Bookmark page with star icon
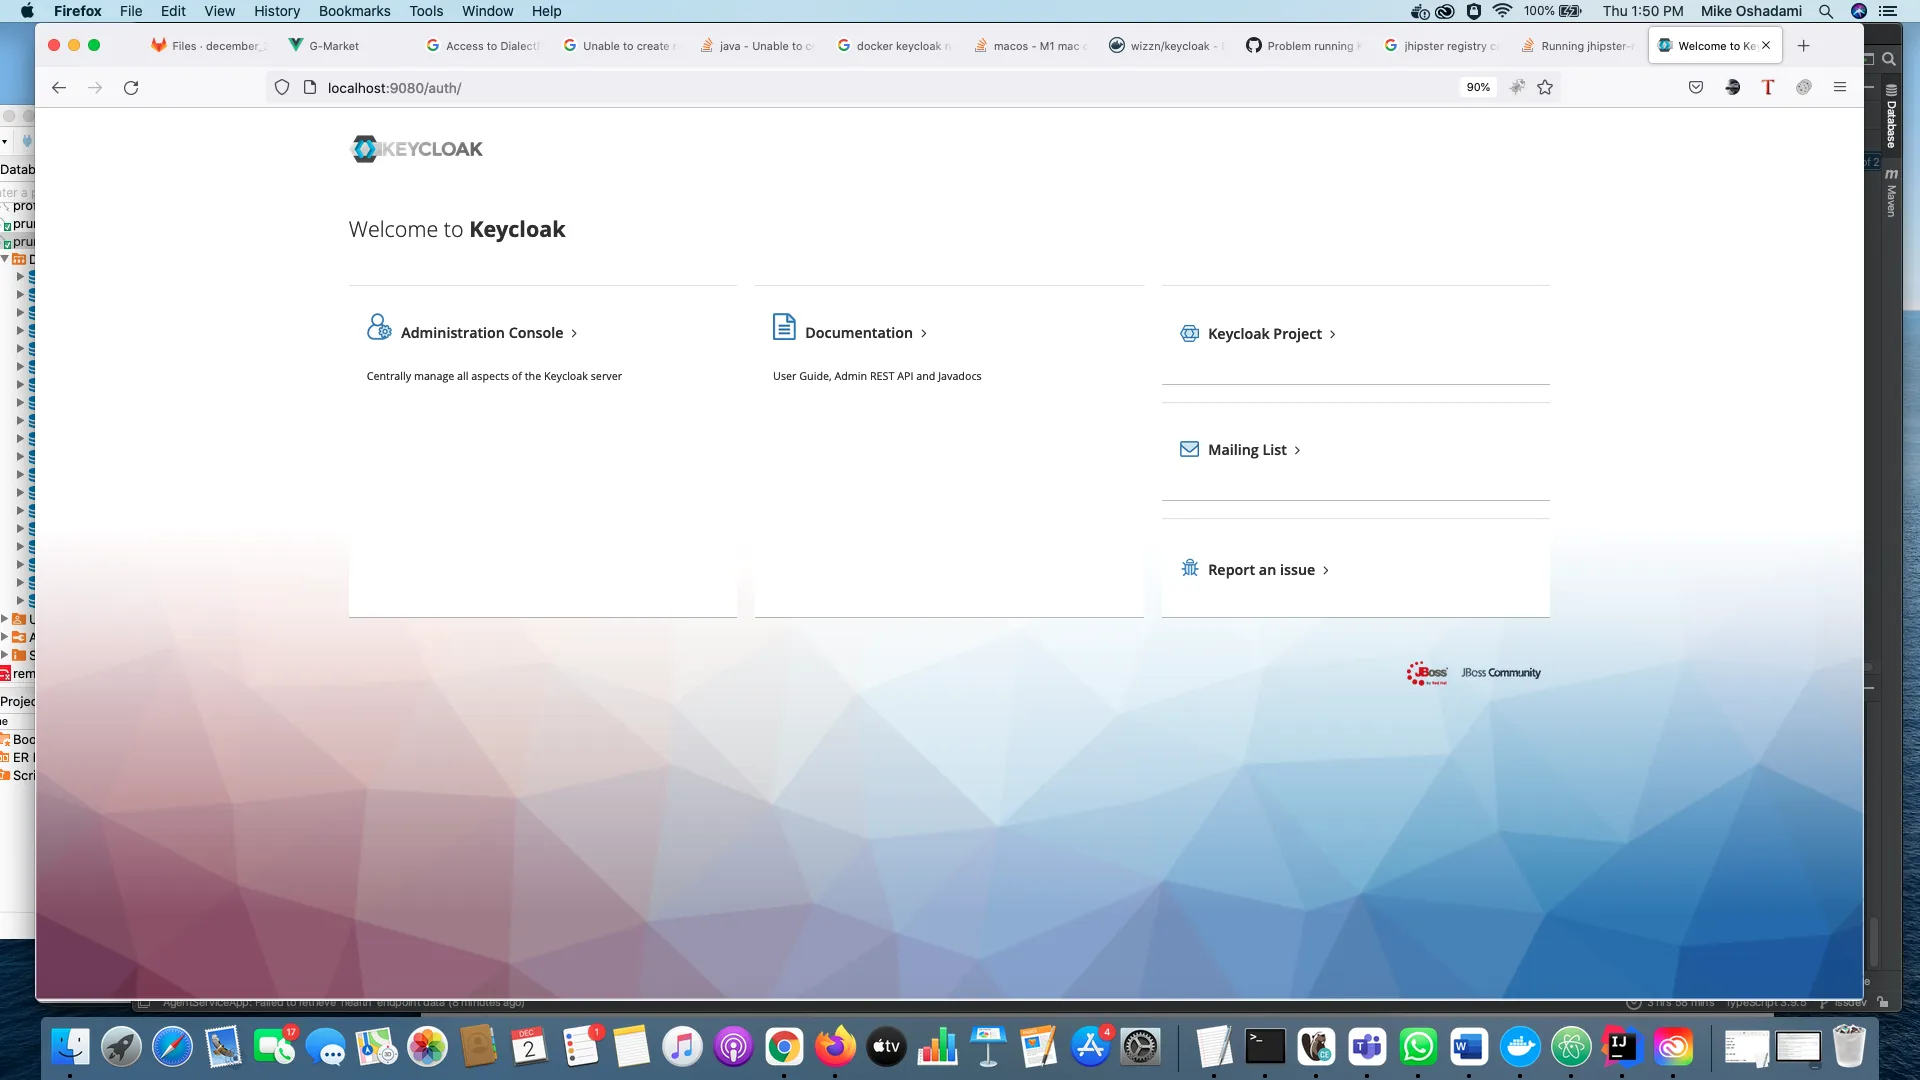This screenshot has height=1080, width=1920. (x=1545, y=88)
